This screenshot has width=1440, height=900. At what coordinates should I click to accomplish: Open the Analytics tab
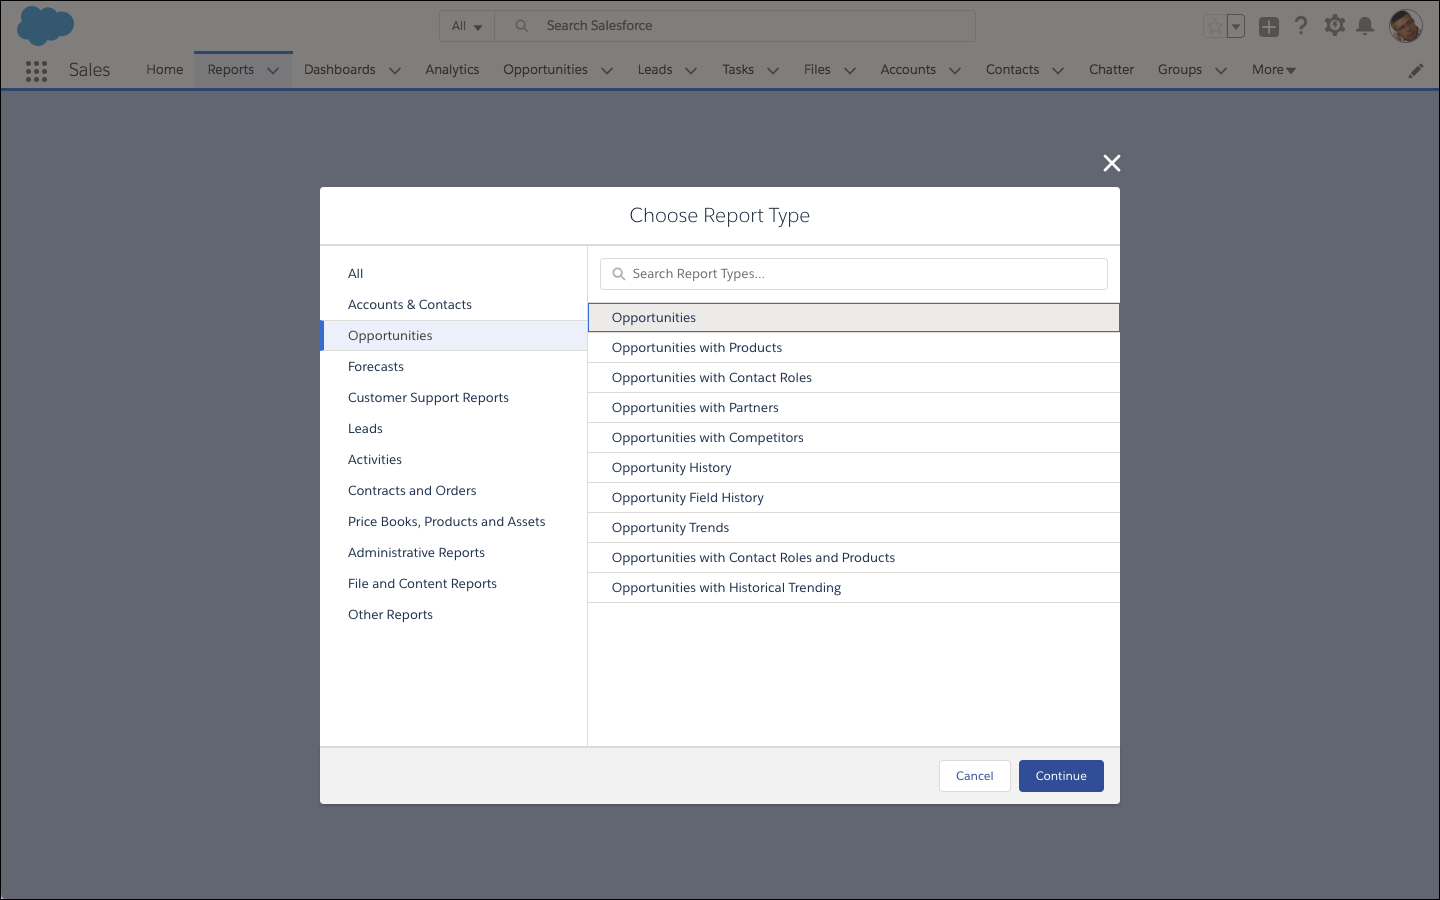click(452, 70)
